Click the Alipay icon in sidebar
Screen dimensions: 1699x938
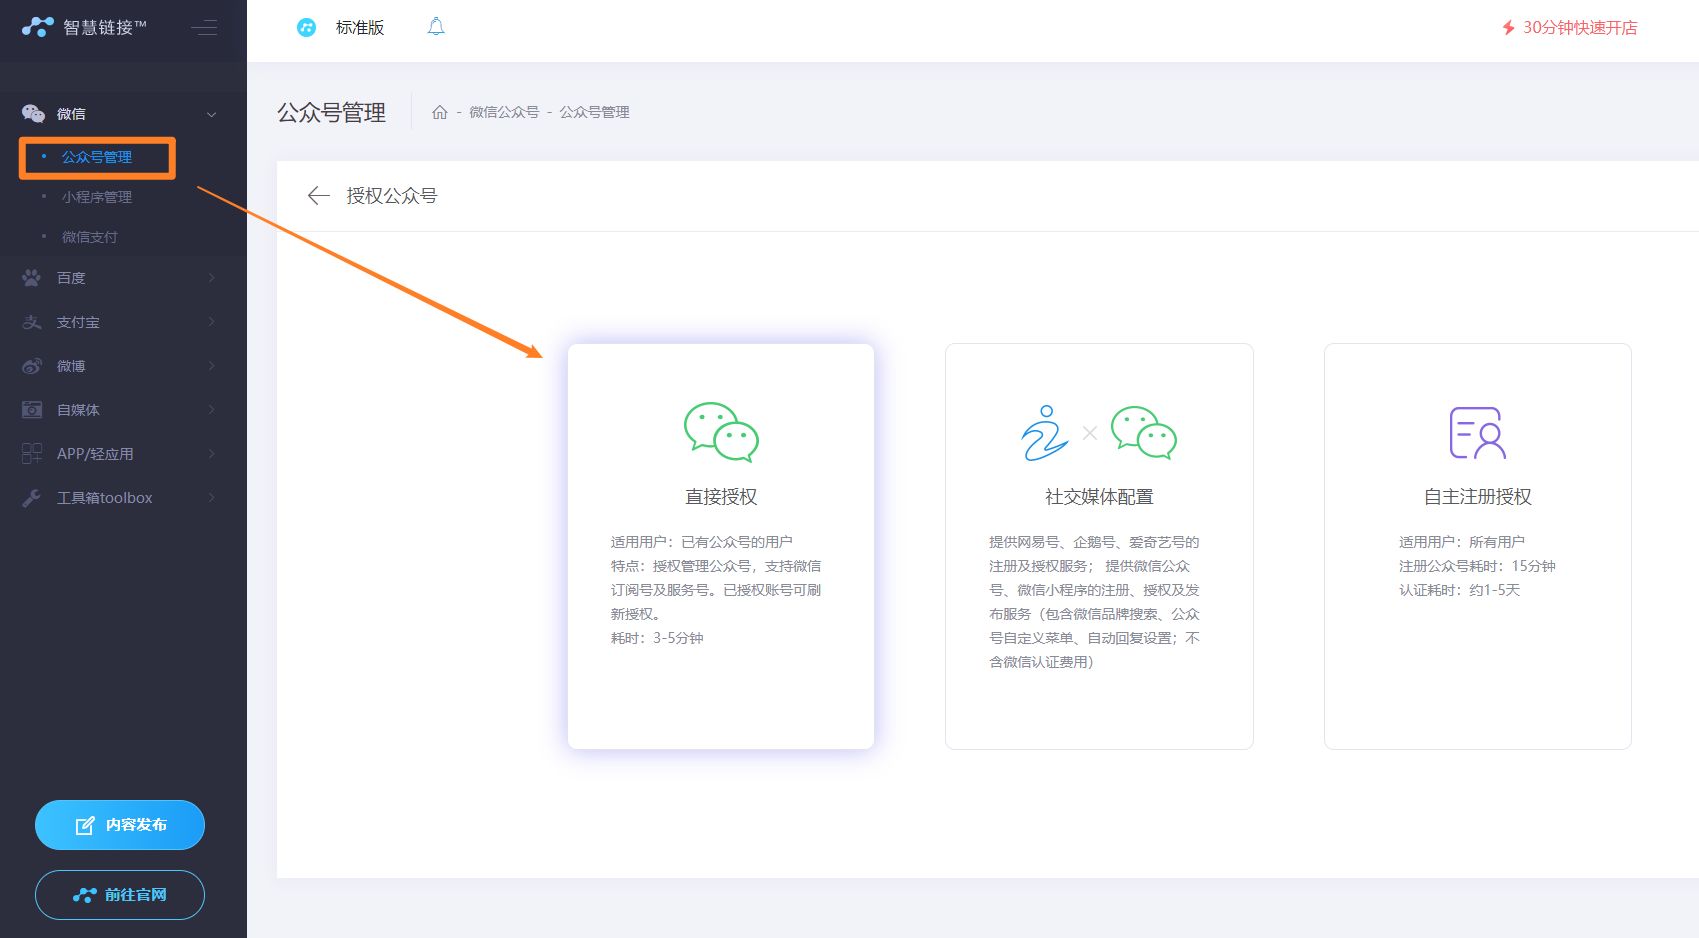pos(32,322)
